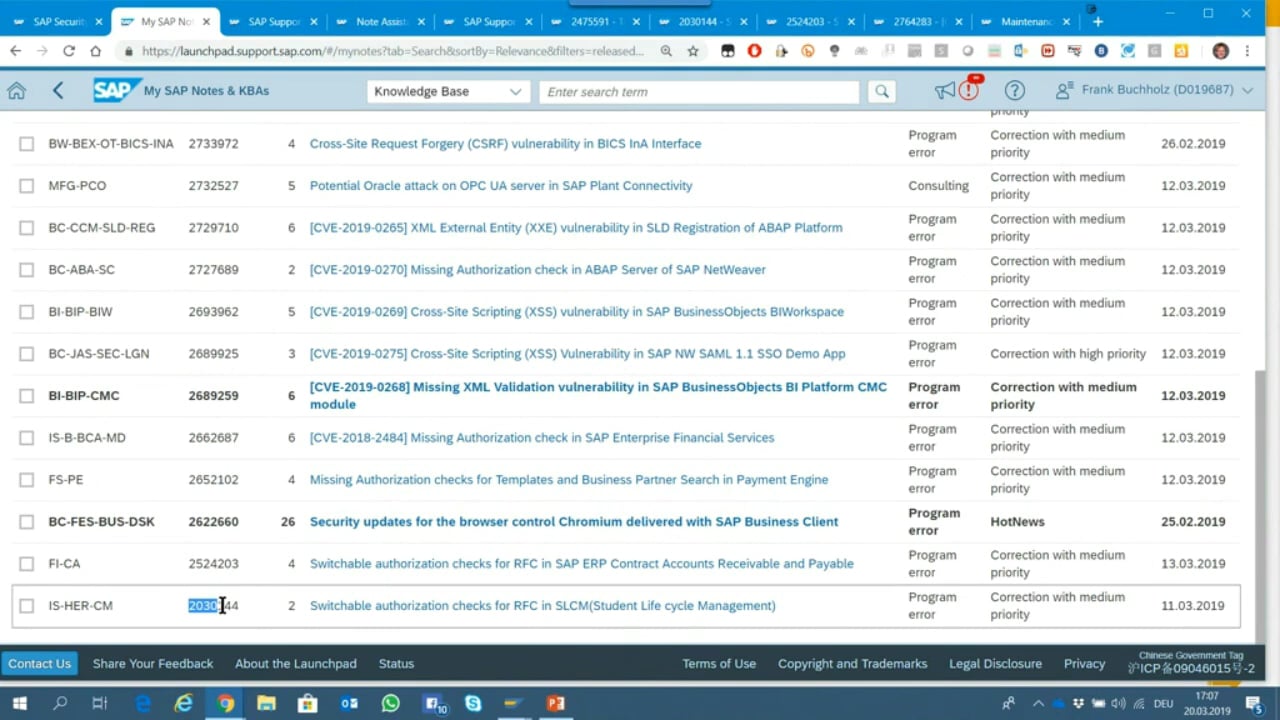Open the Chromium security updates note

(574, 522)
